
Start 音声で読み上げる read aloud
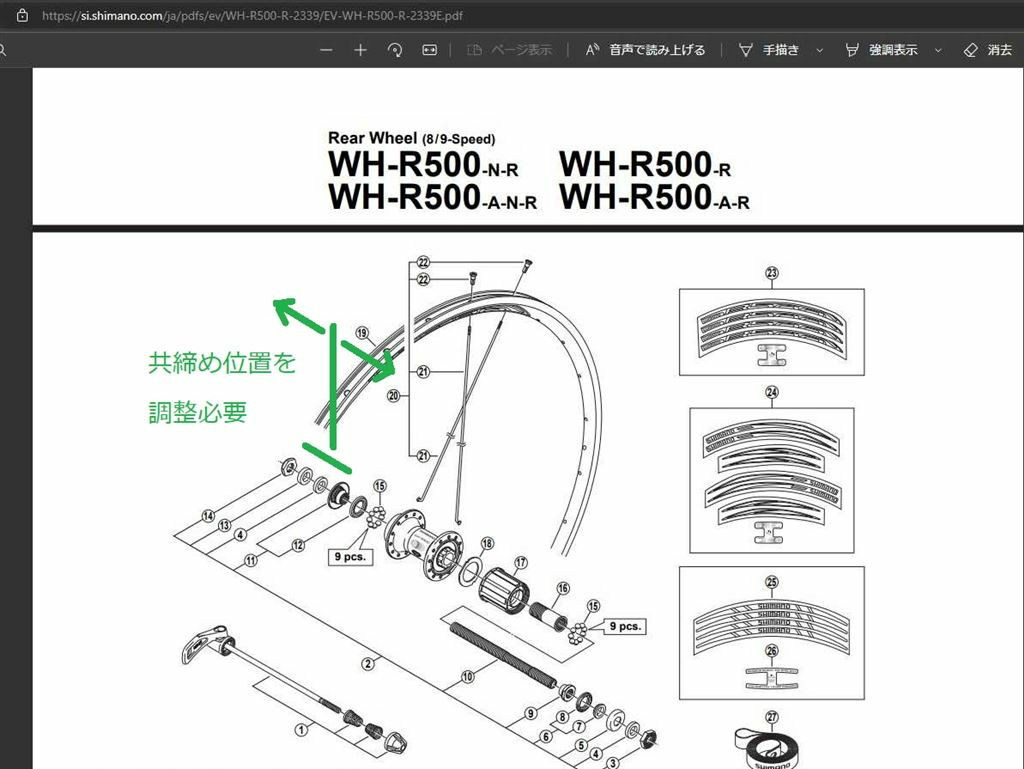tap(645, 50)
